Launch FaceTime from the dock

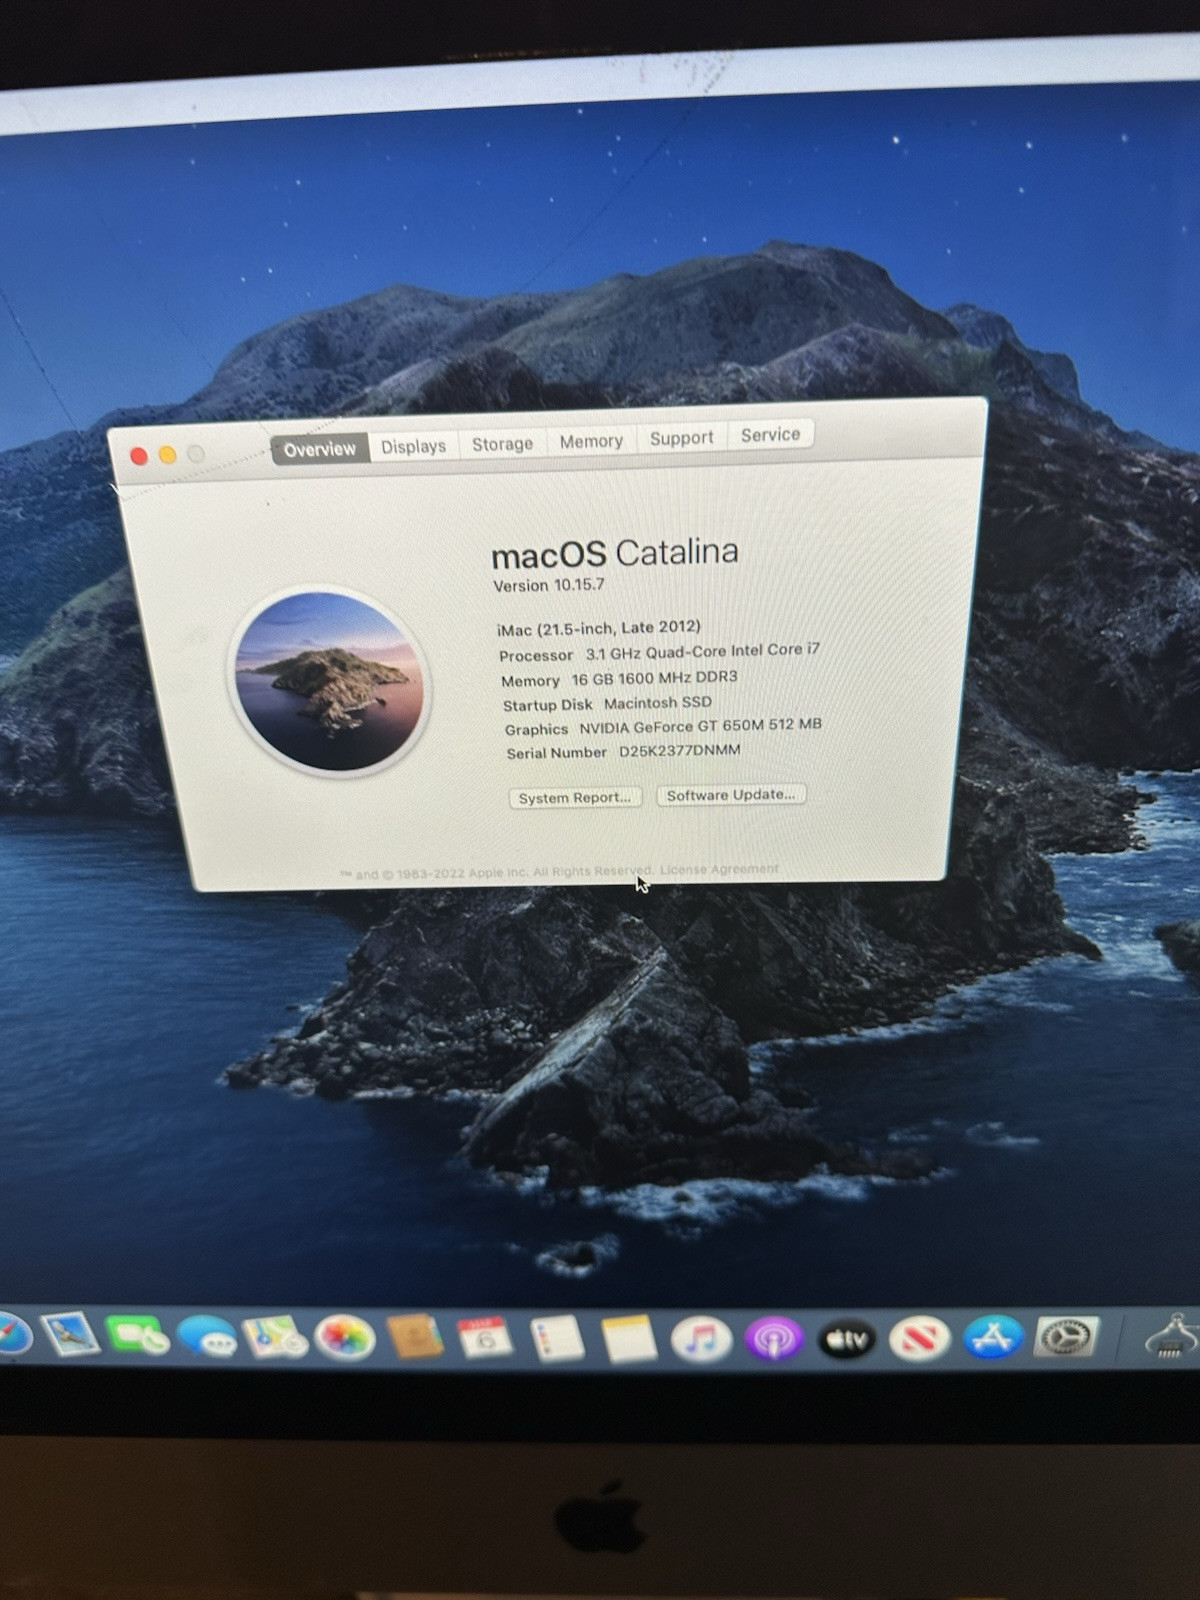point(137,1336)
